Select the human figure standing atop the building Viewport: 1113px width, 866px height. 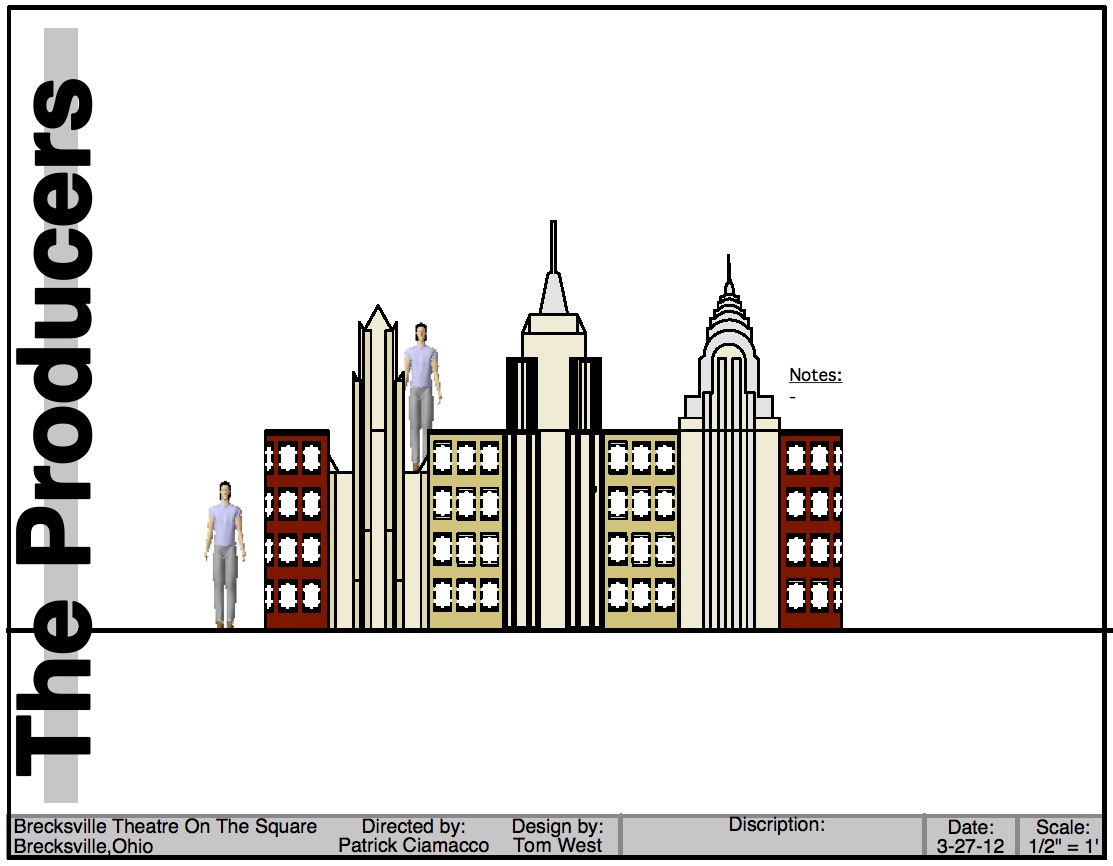pyautogui.click(x=421, y=394)
